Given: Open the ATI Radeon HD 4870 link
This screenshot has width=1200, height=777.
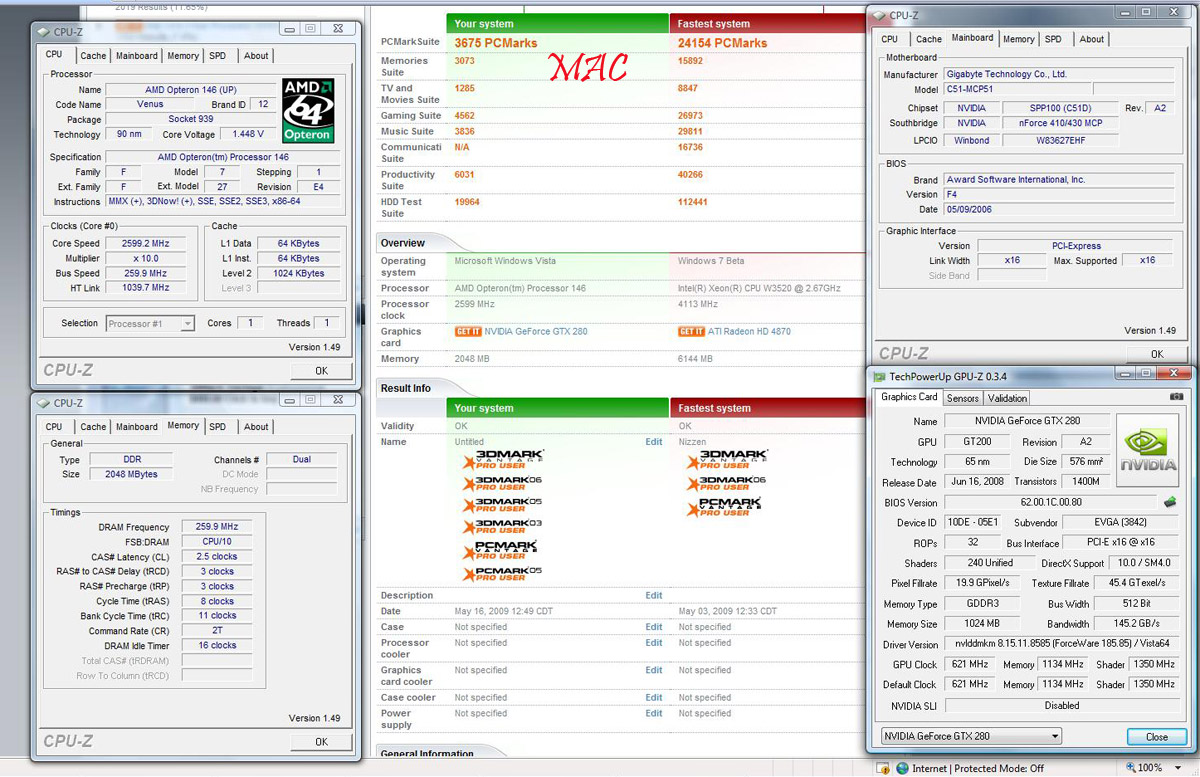Looking at the screenshot, I should (x=749, y=332).
